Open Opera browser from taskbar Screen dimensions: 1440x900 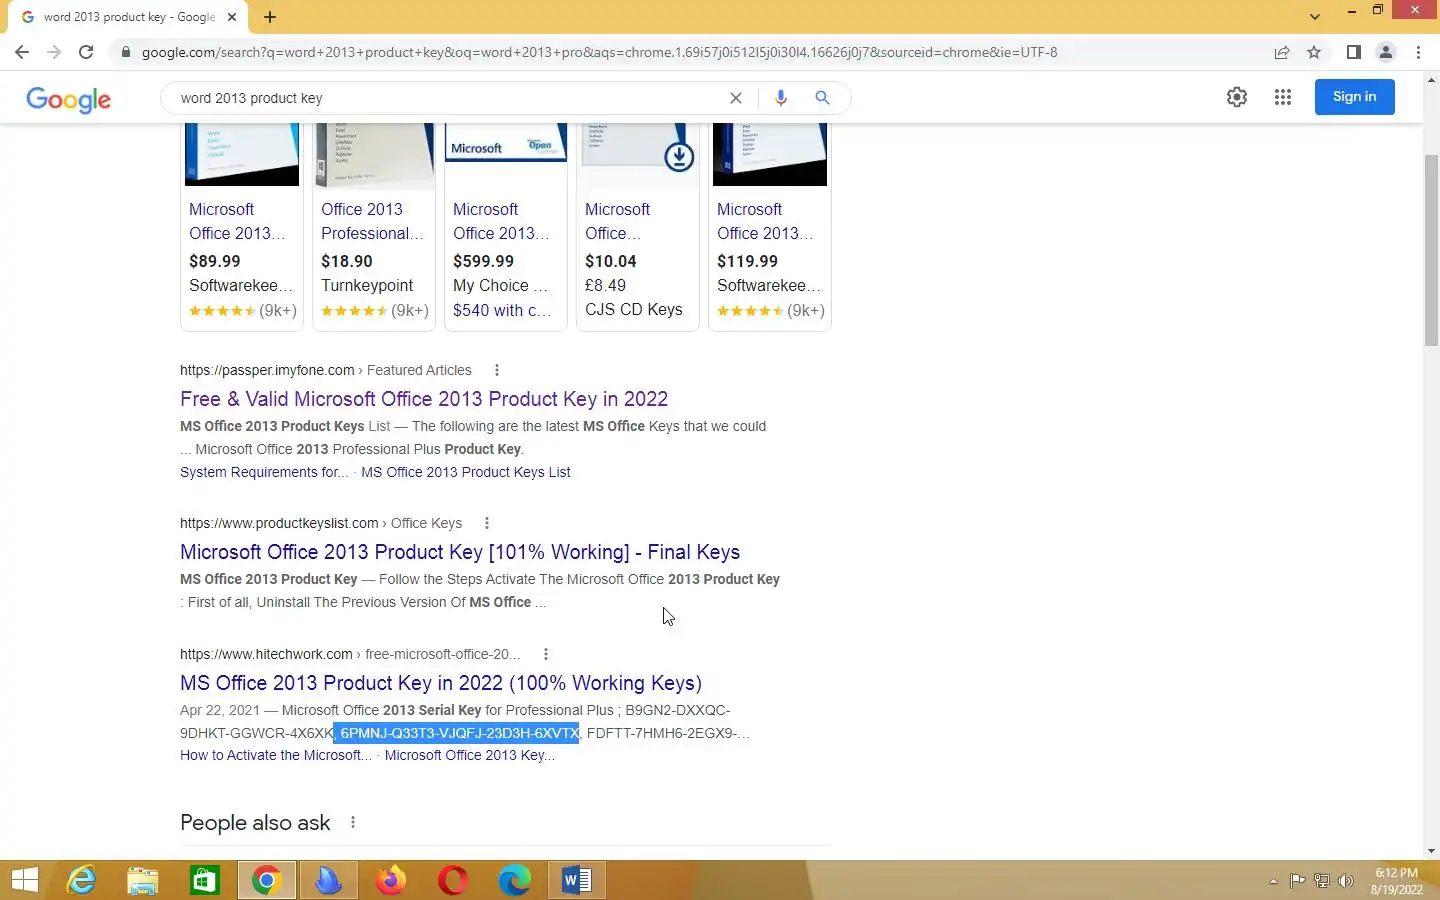click(453, 880)
